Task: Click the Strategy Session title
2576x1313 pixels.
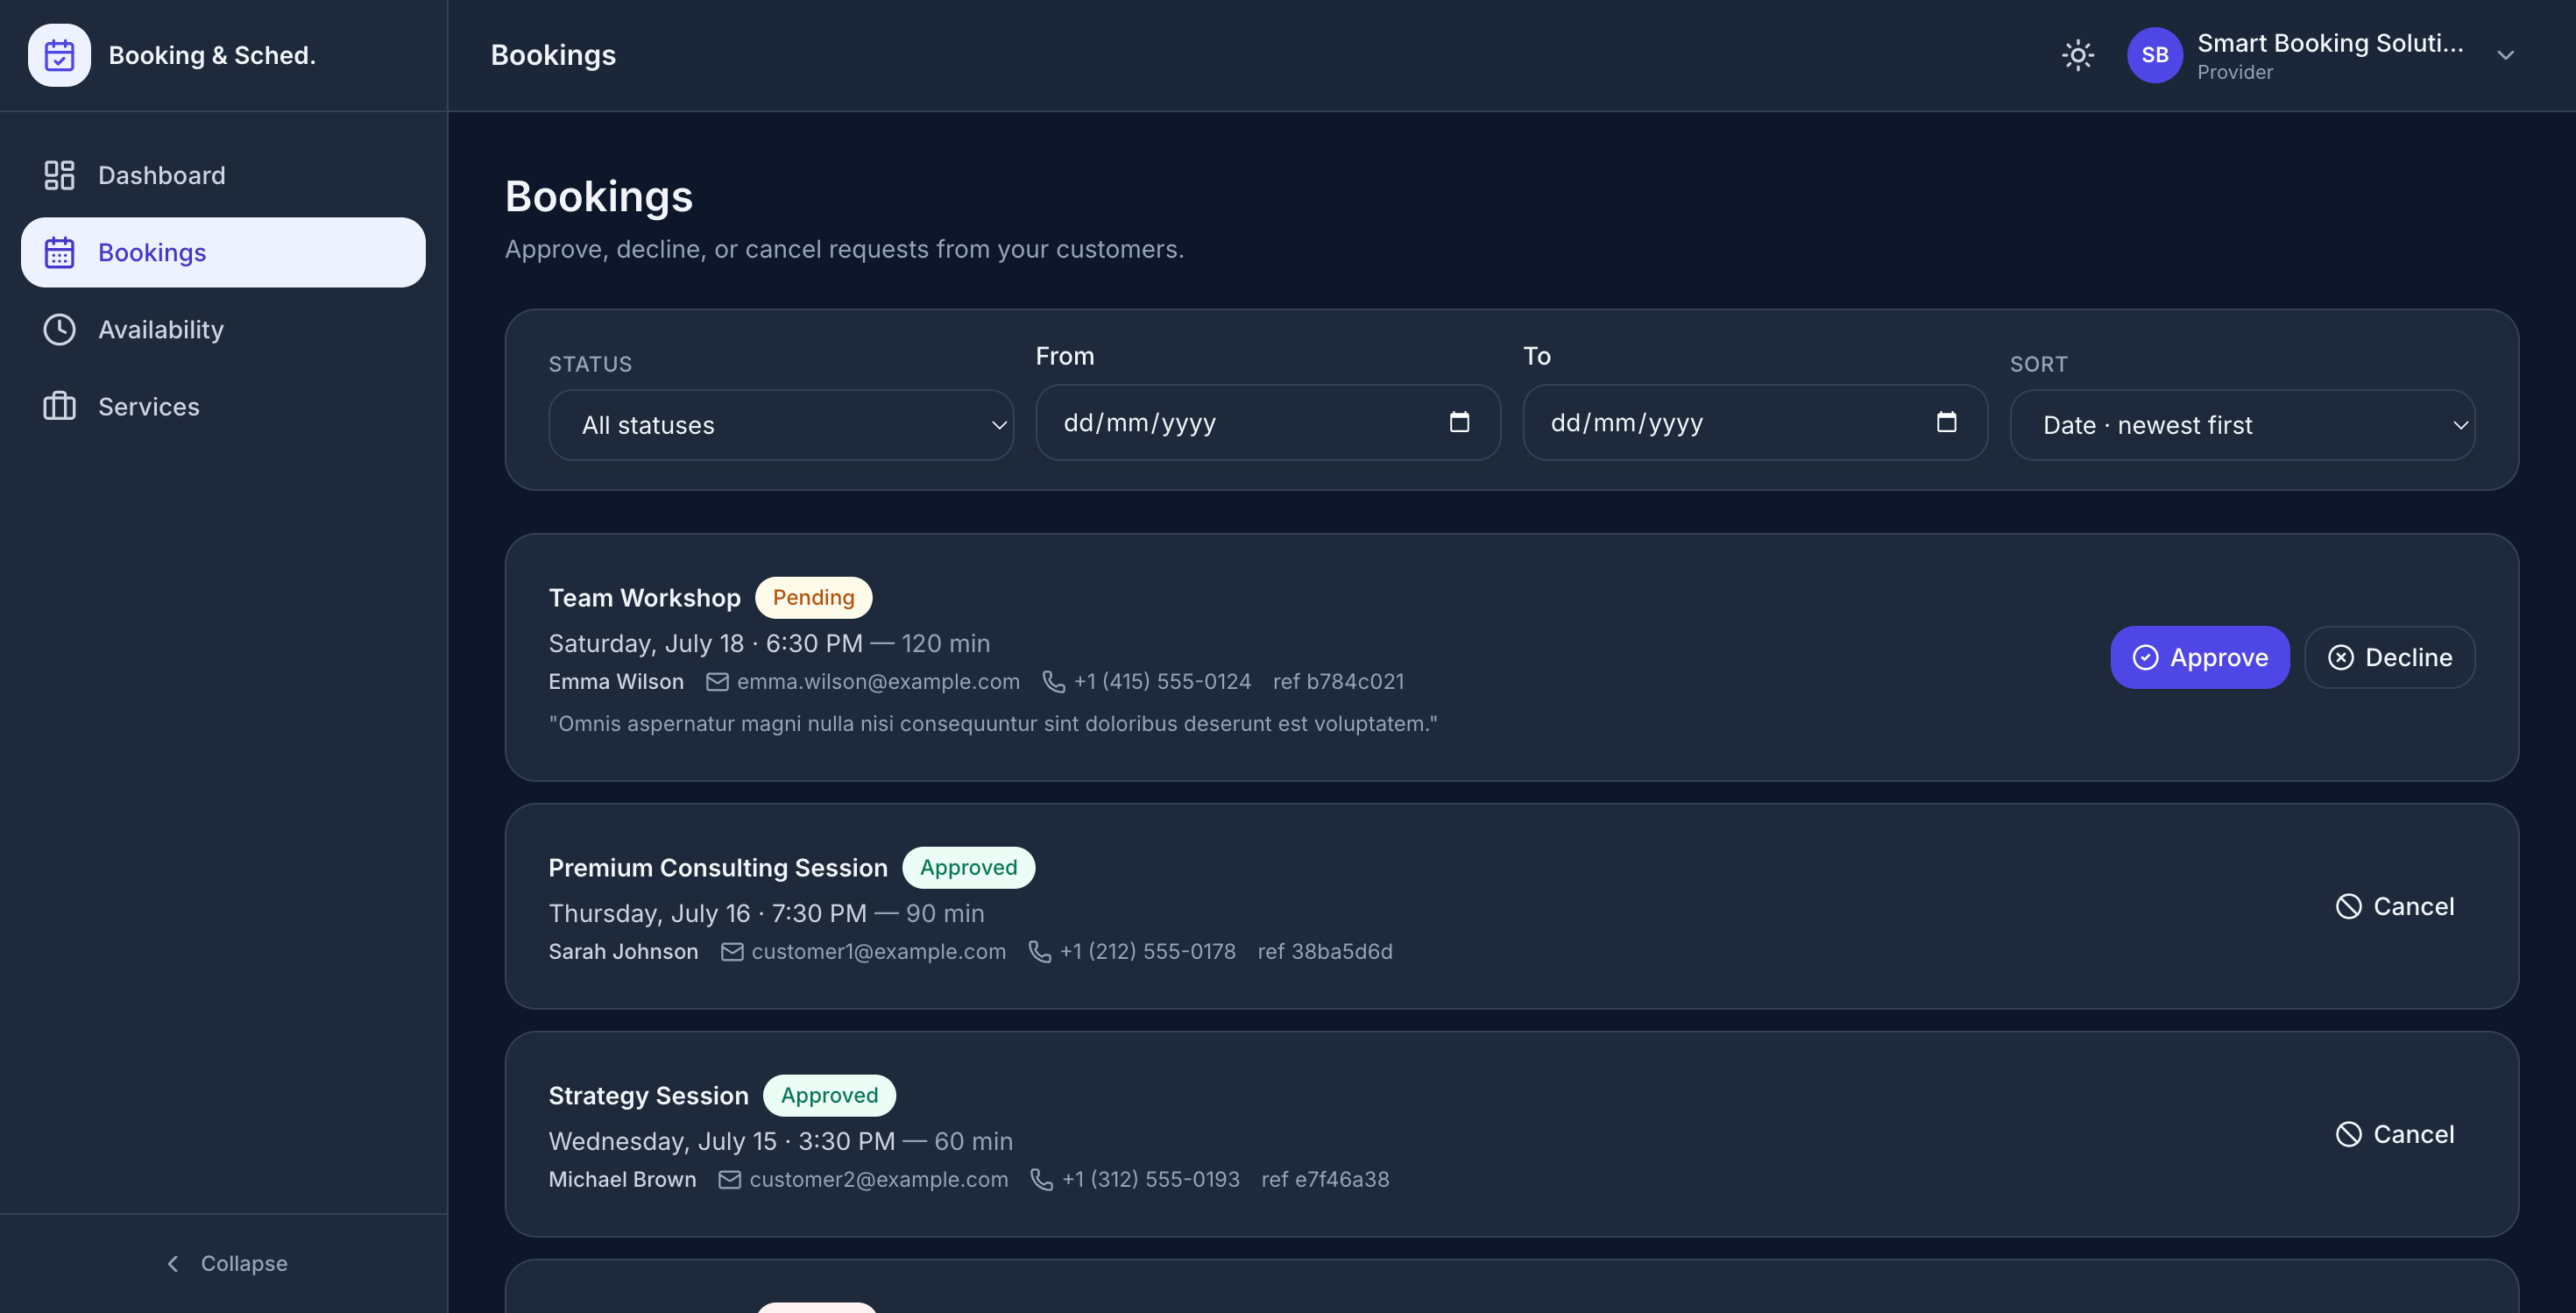Action: (648, 1095)
